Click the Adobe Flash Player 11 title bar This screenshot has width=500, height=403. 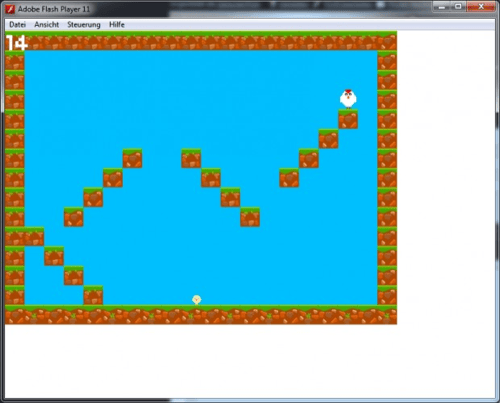pos(54,9)
